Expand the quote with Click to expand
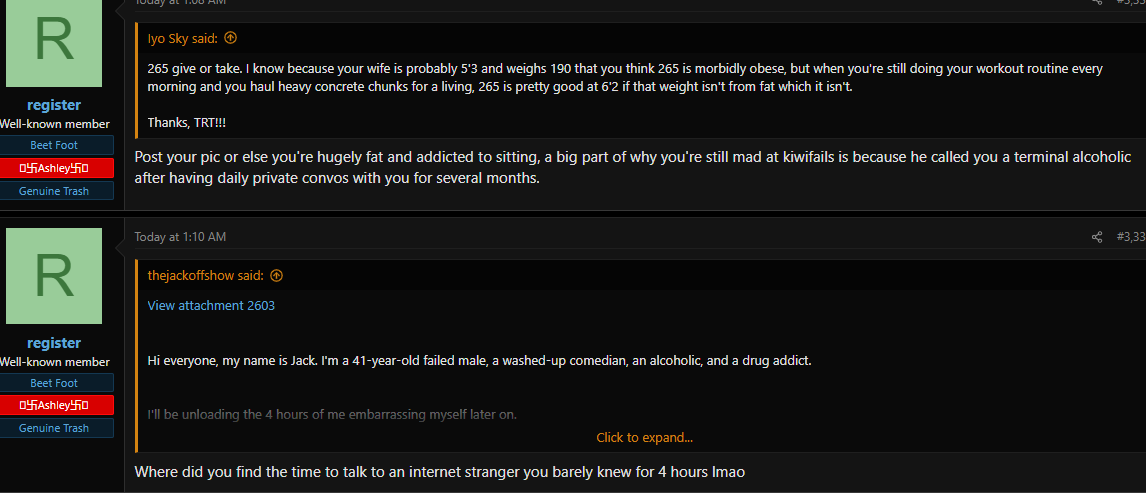Image resolution: width=1146 pixels, height=493 pixels. click(644, 437)
